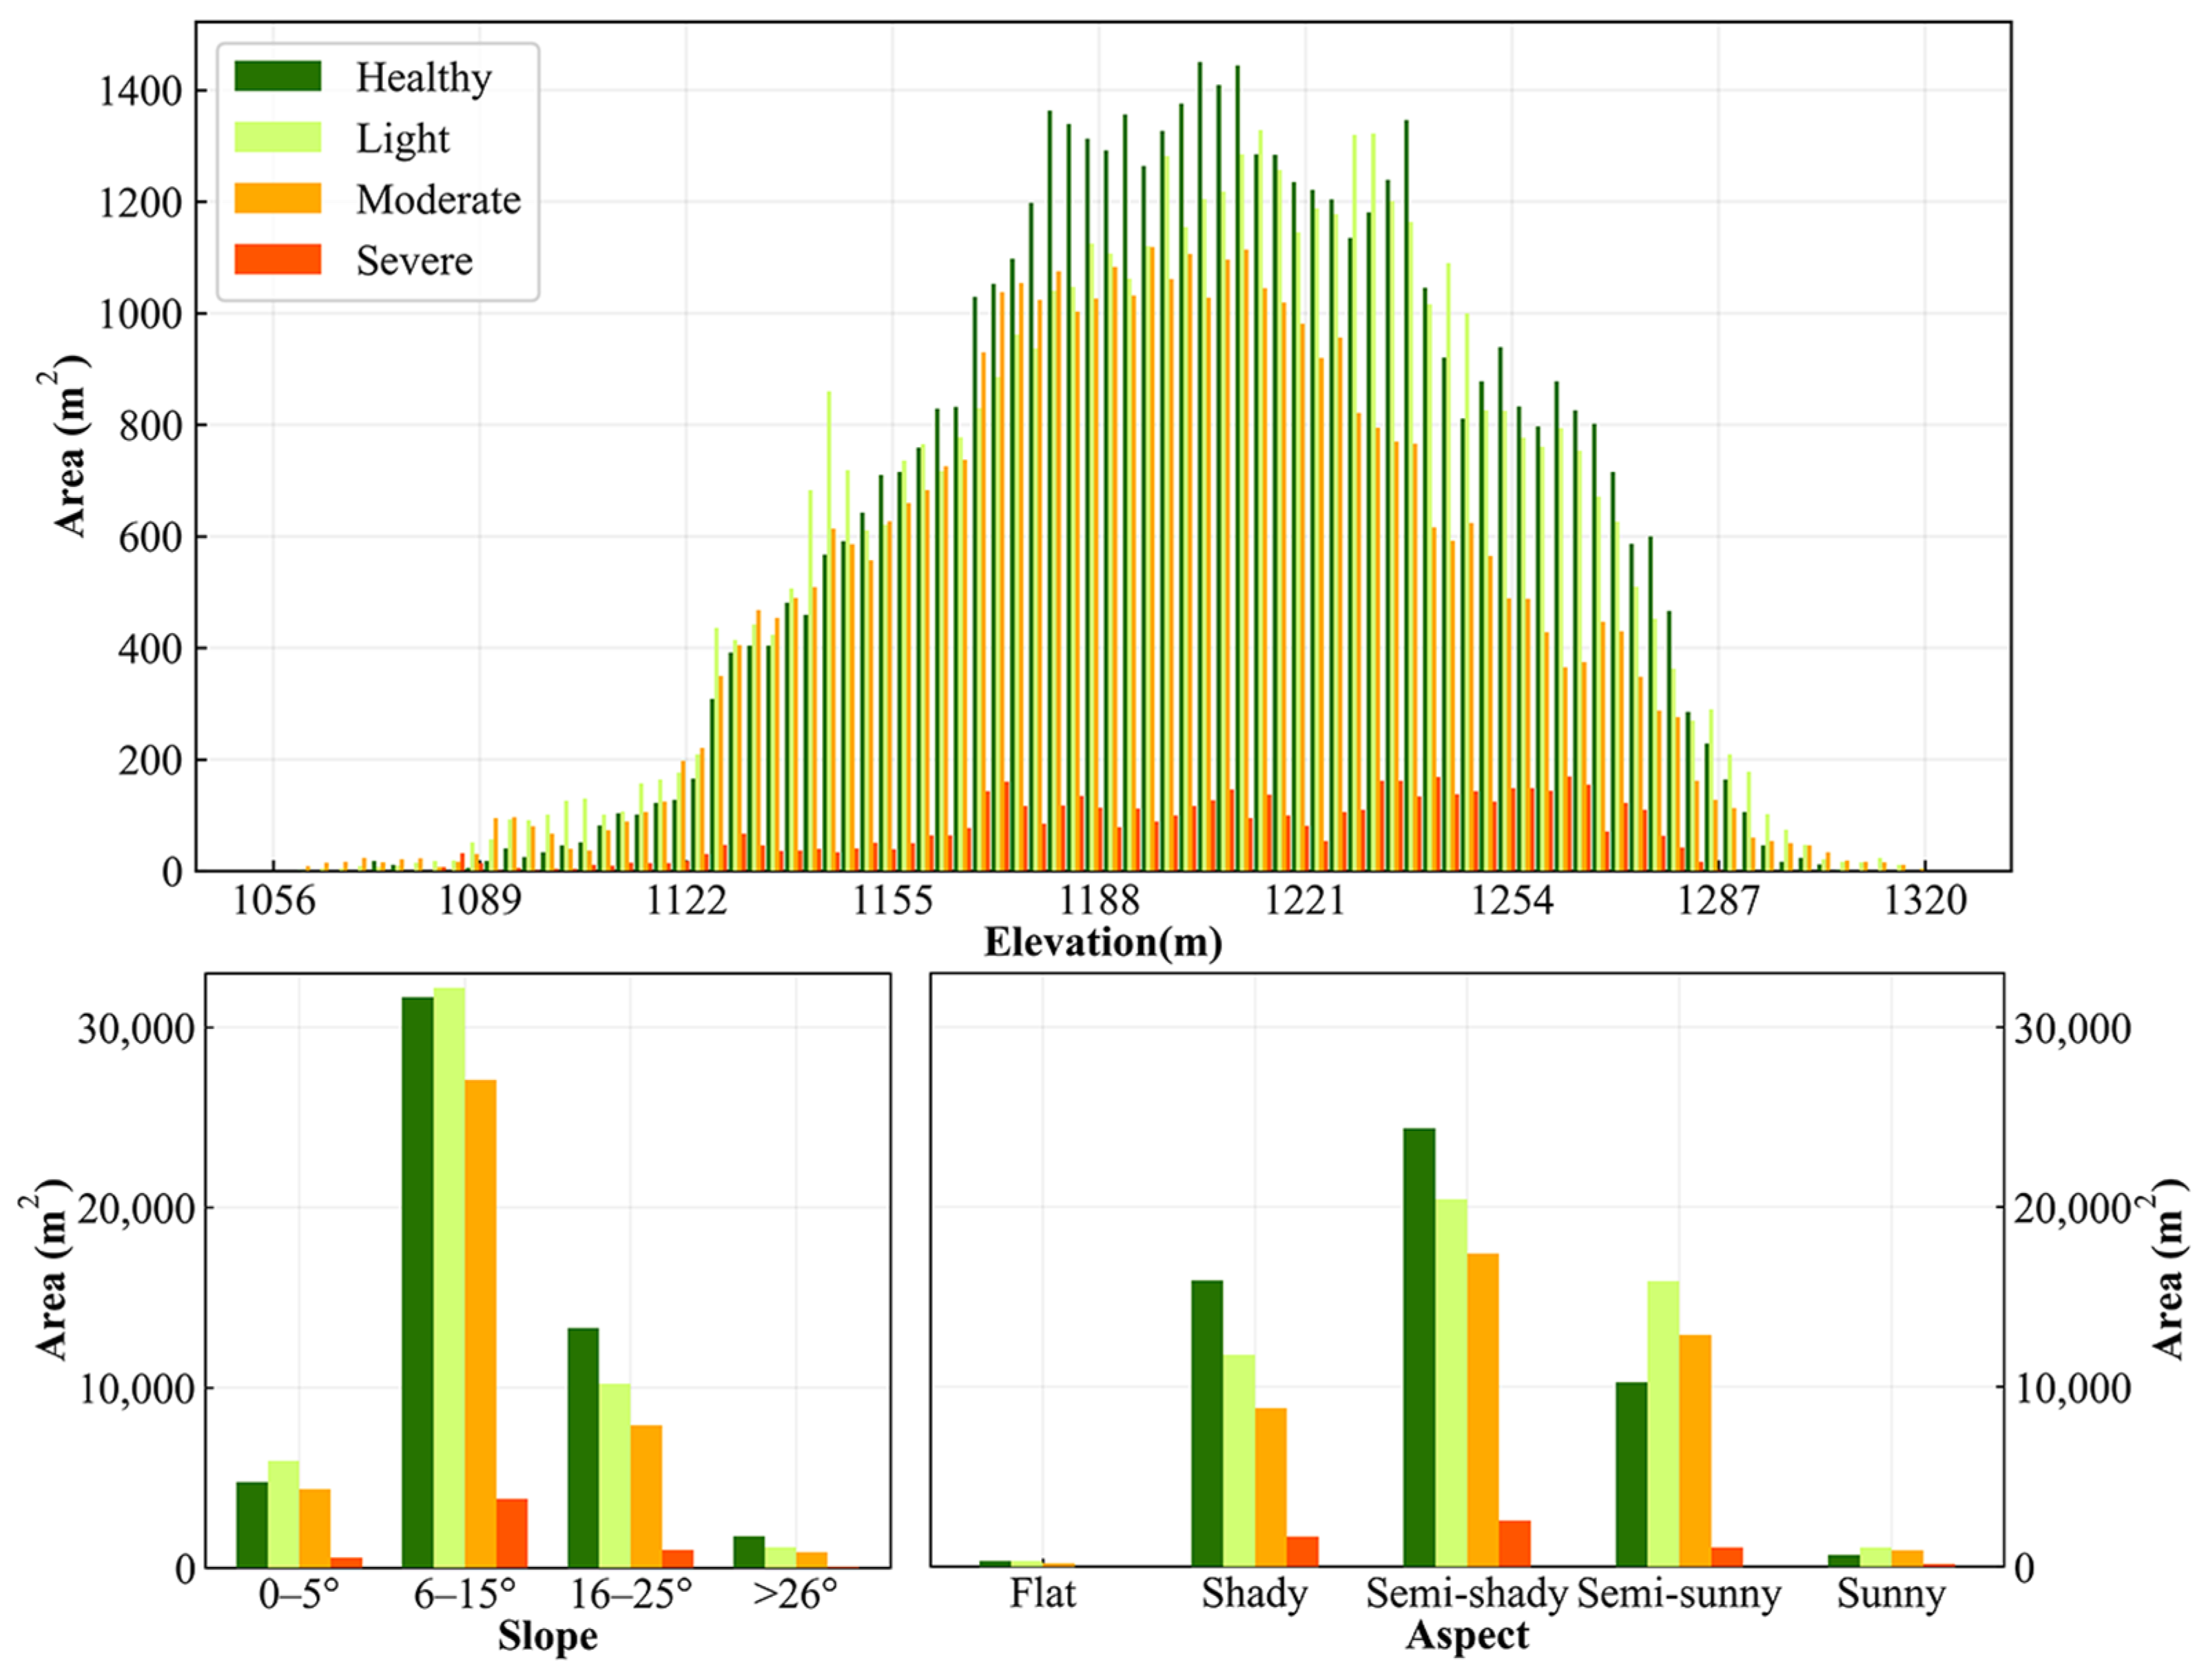Image resolution: width=2206 pixels, height=1680 pixels.
Task: Click the Healthy dark green legend swatch
Action: coord(277,76)
